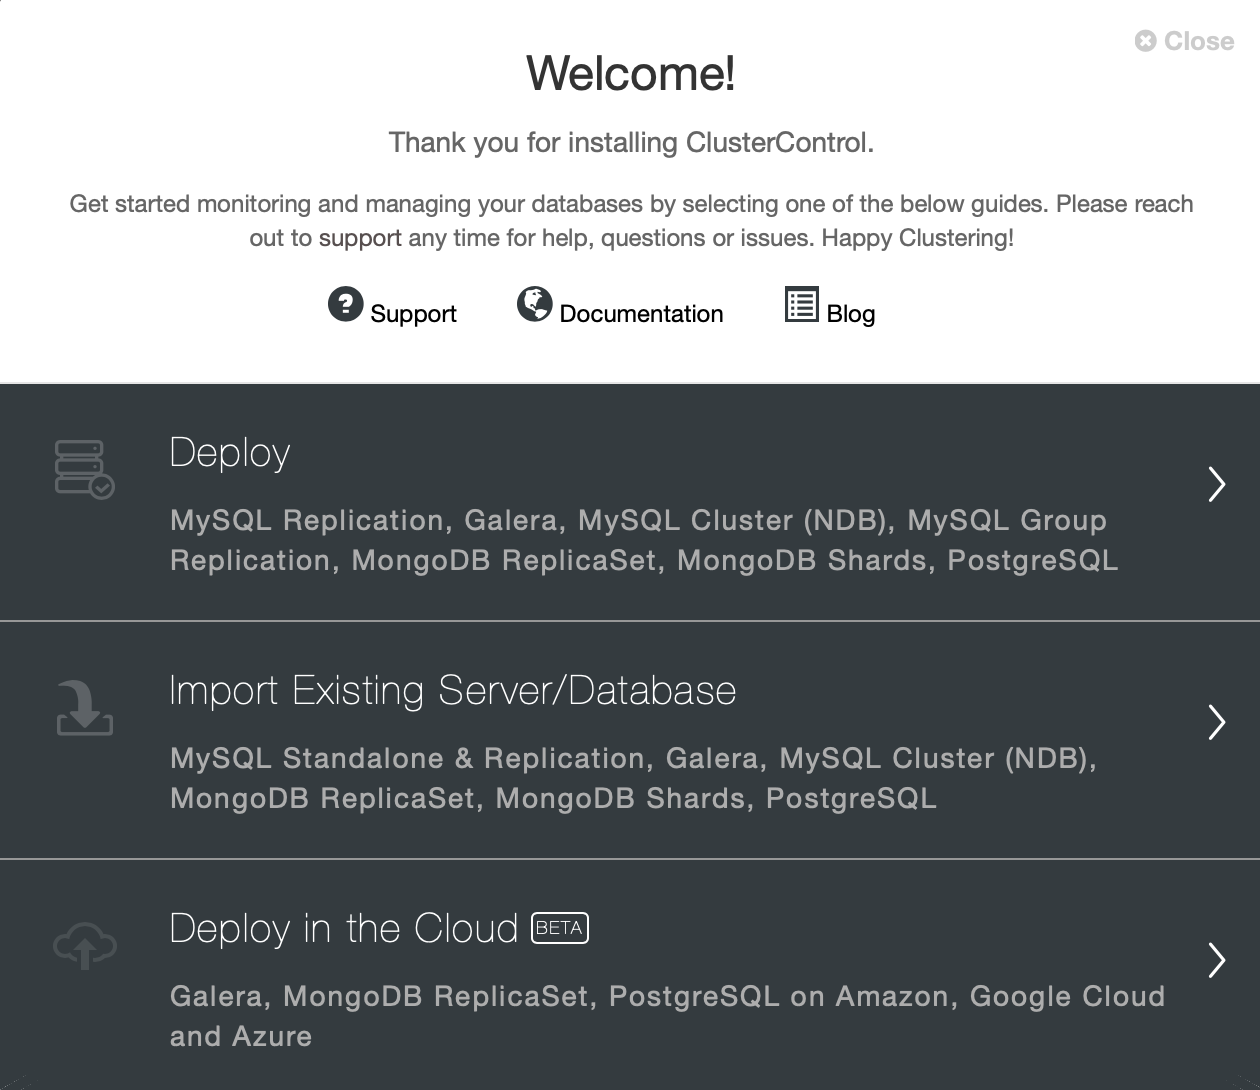Click the Import download tray icon
The image size is (1260, 1090).
pos(84,707)
